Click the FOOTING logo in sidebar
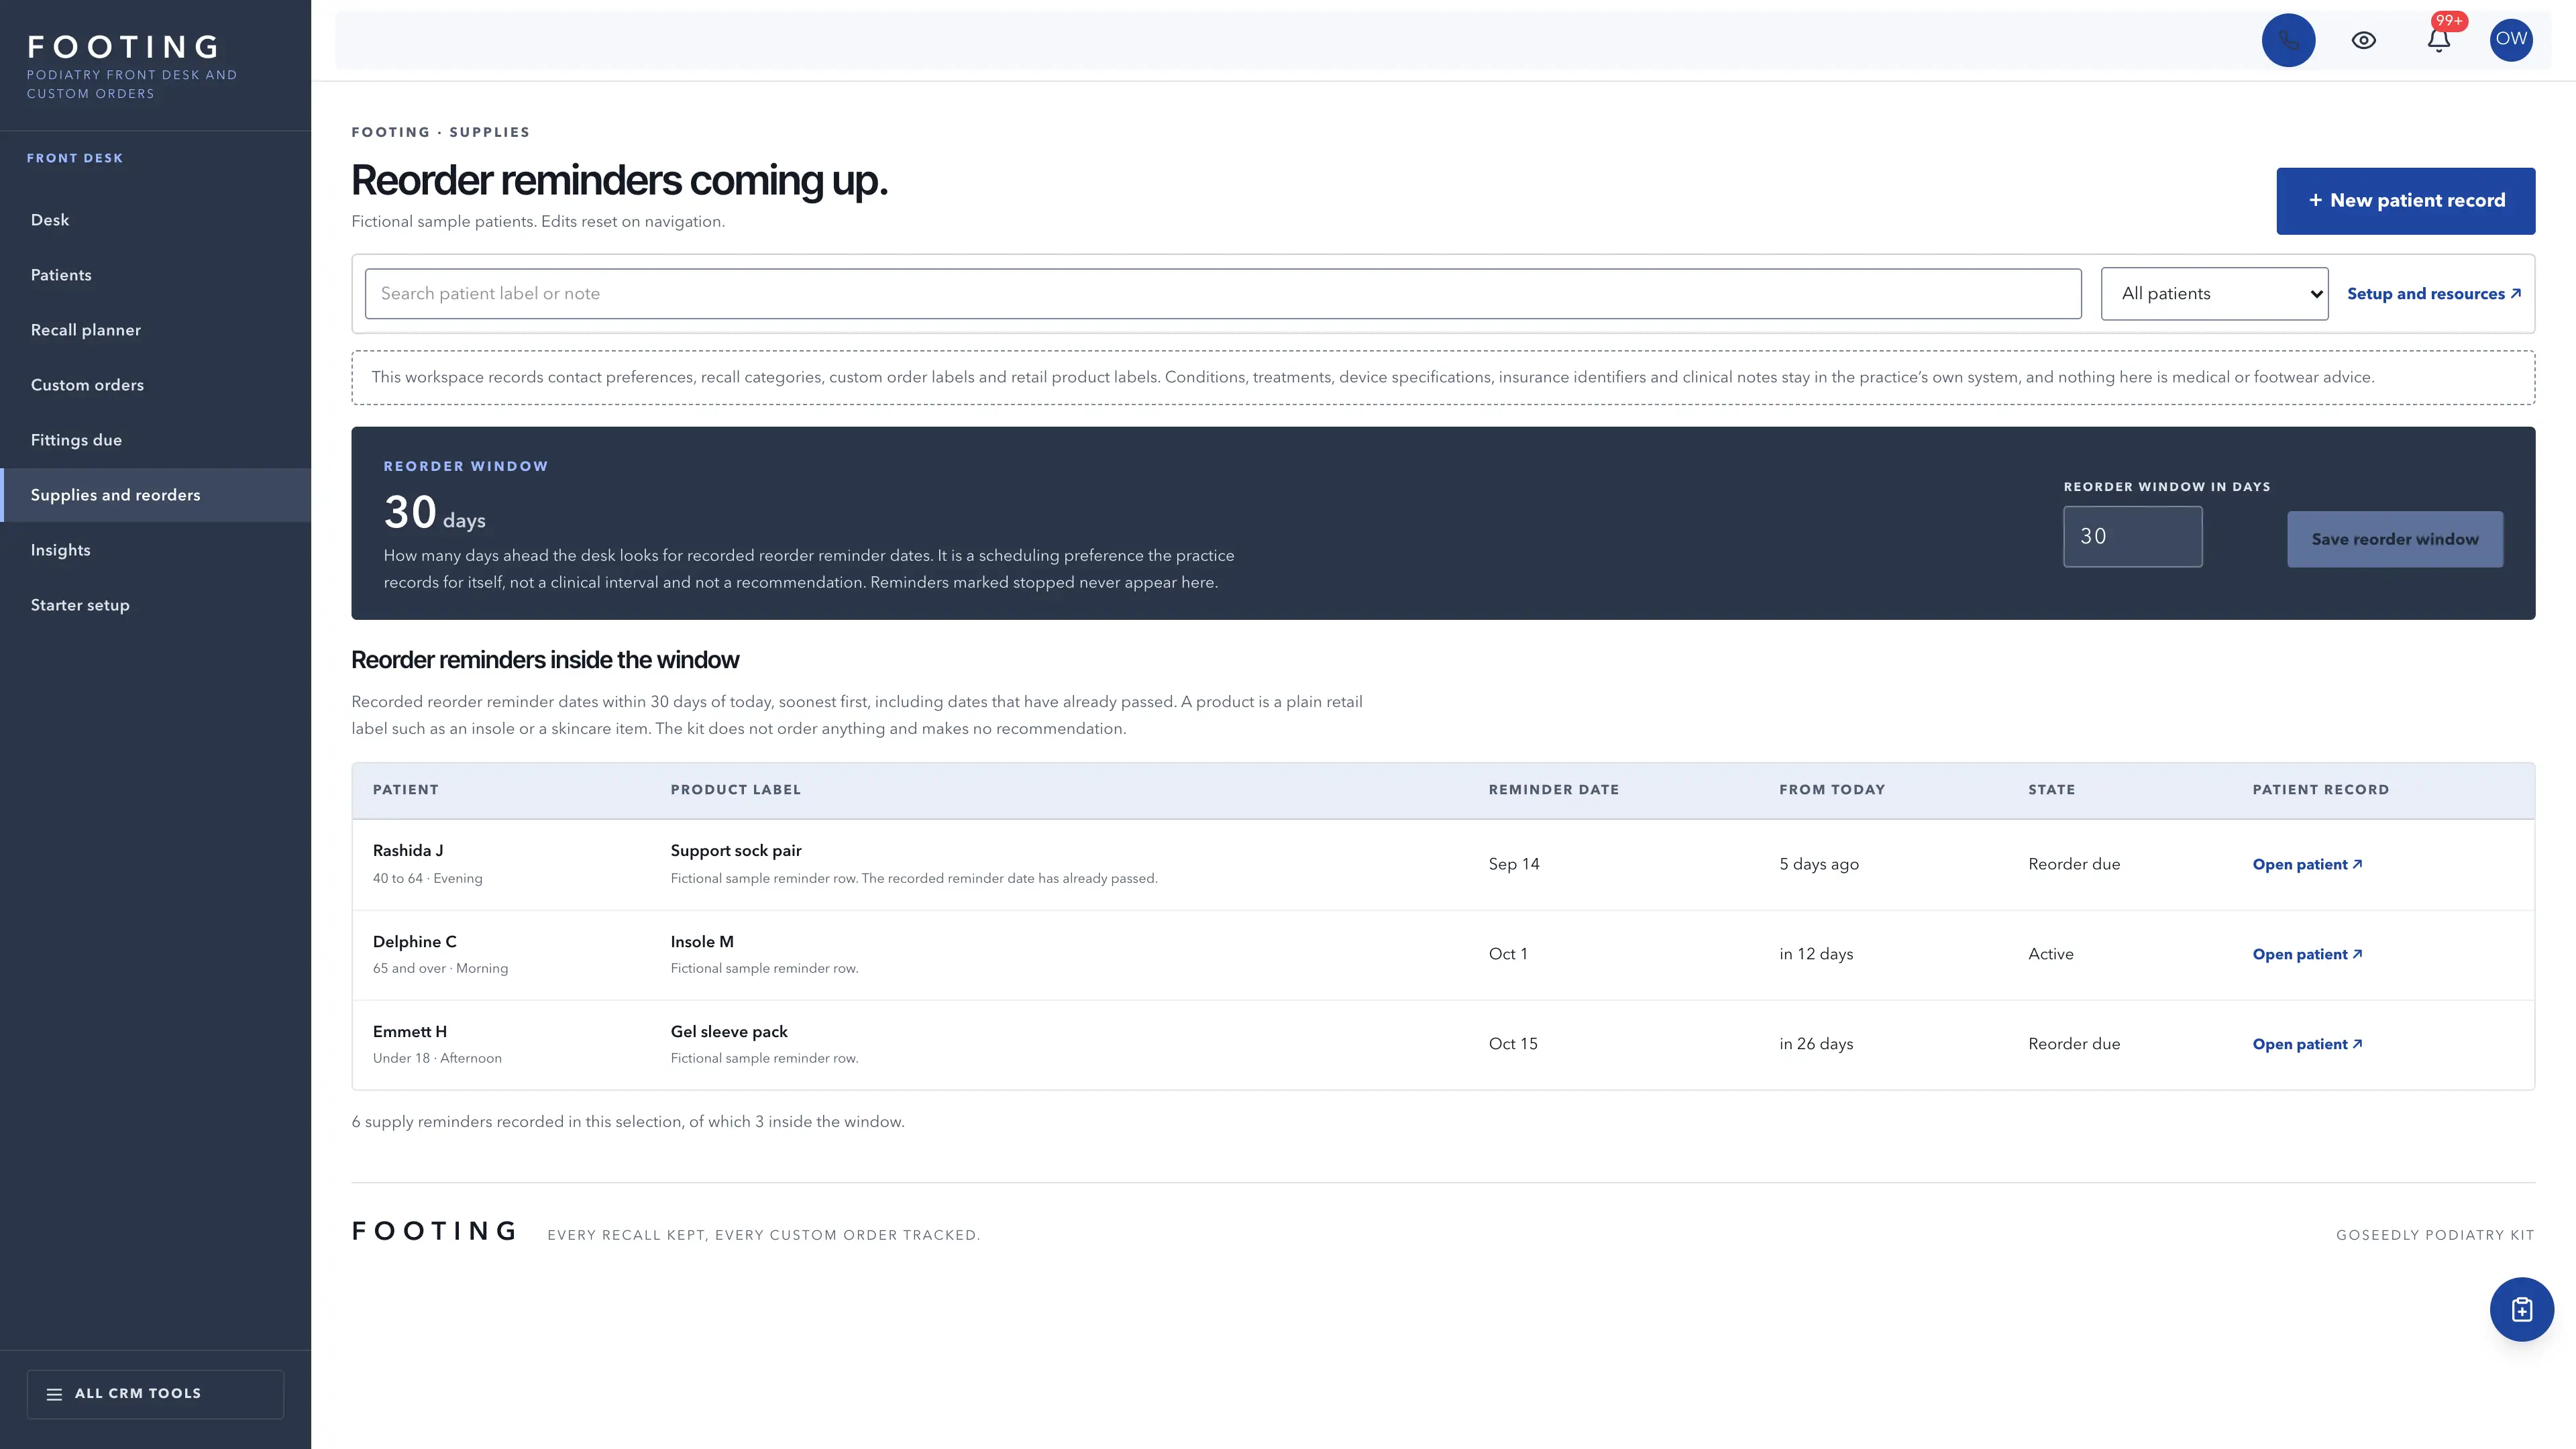This screenshot has width=2576, height=1449. click(124, 47)
